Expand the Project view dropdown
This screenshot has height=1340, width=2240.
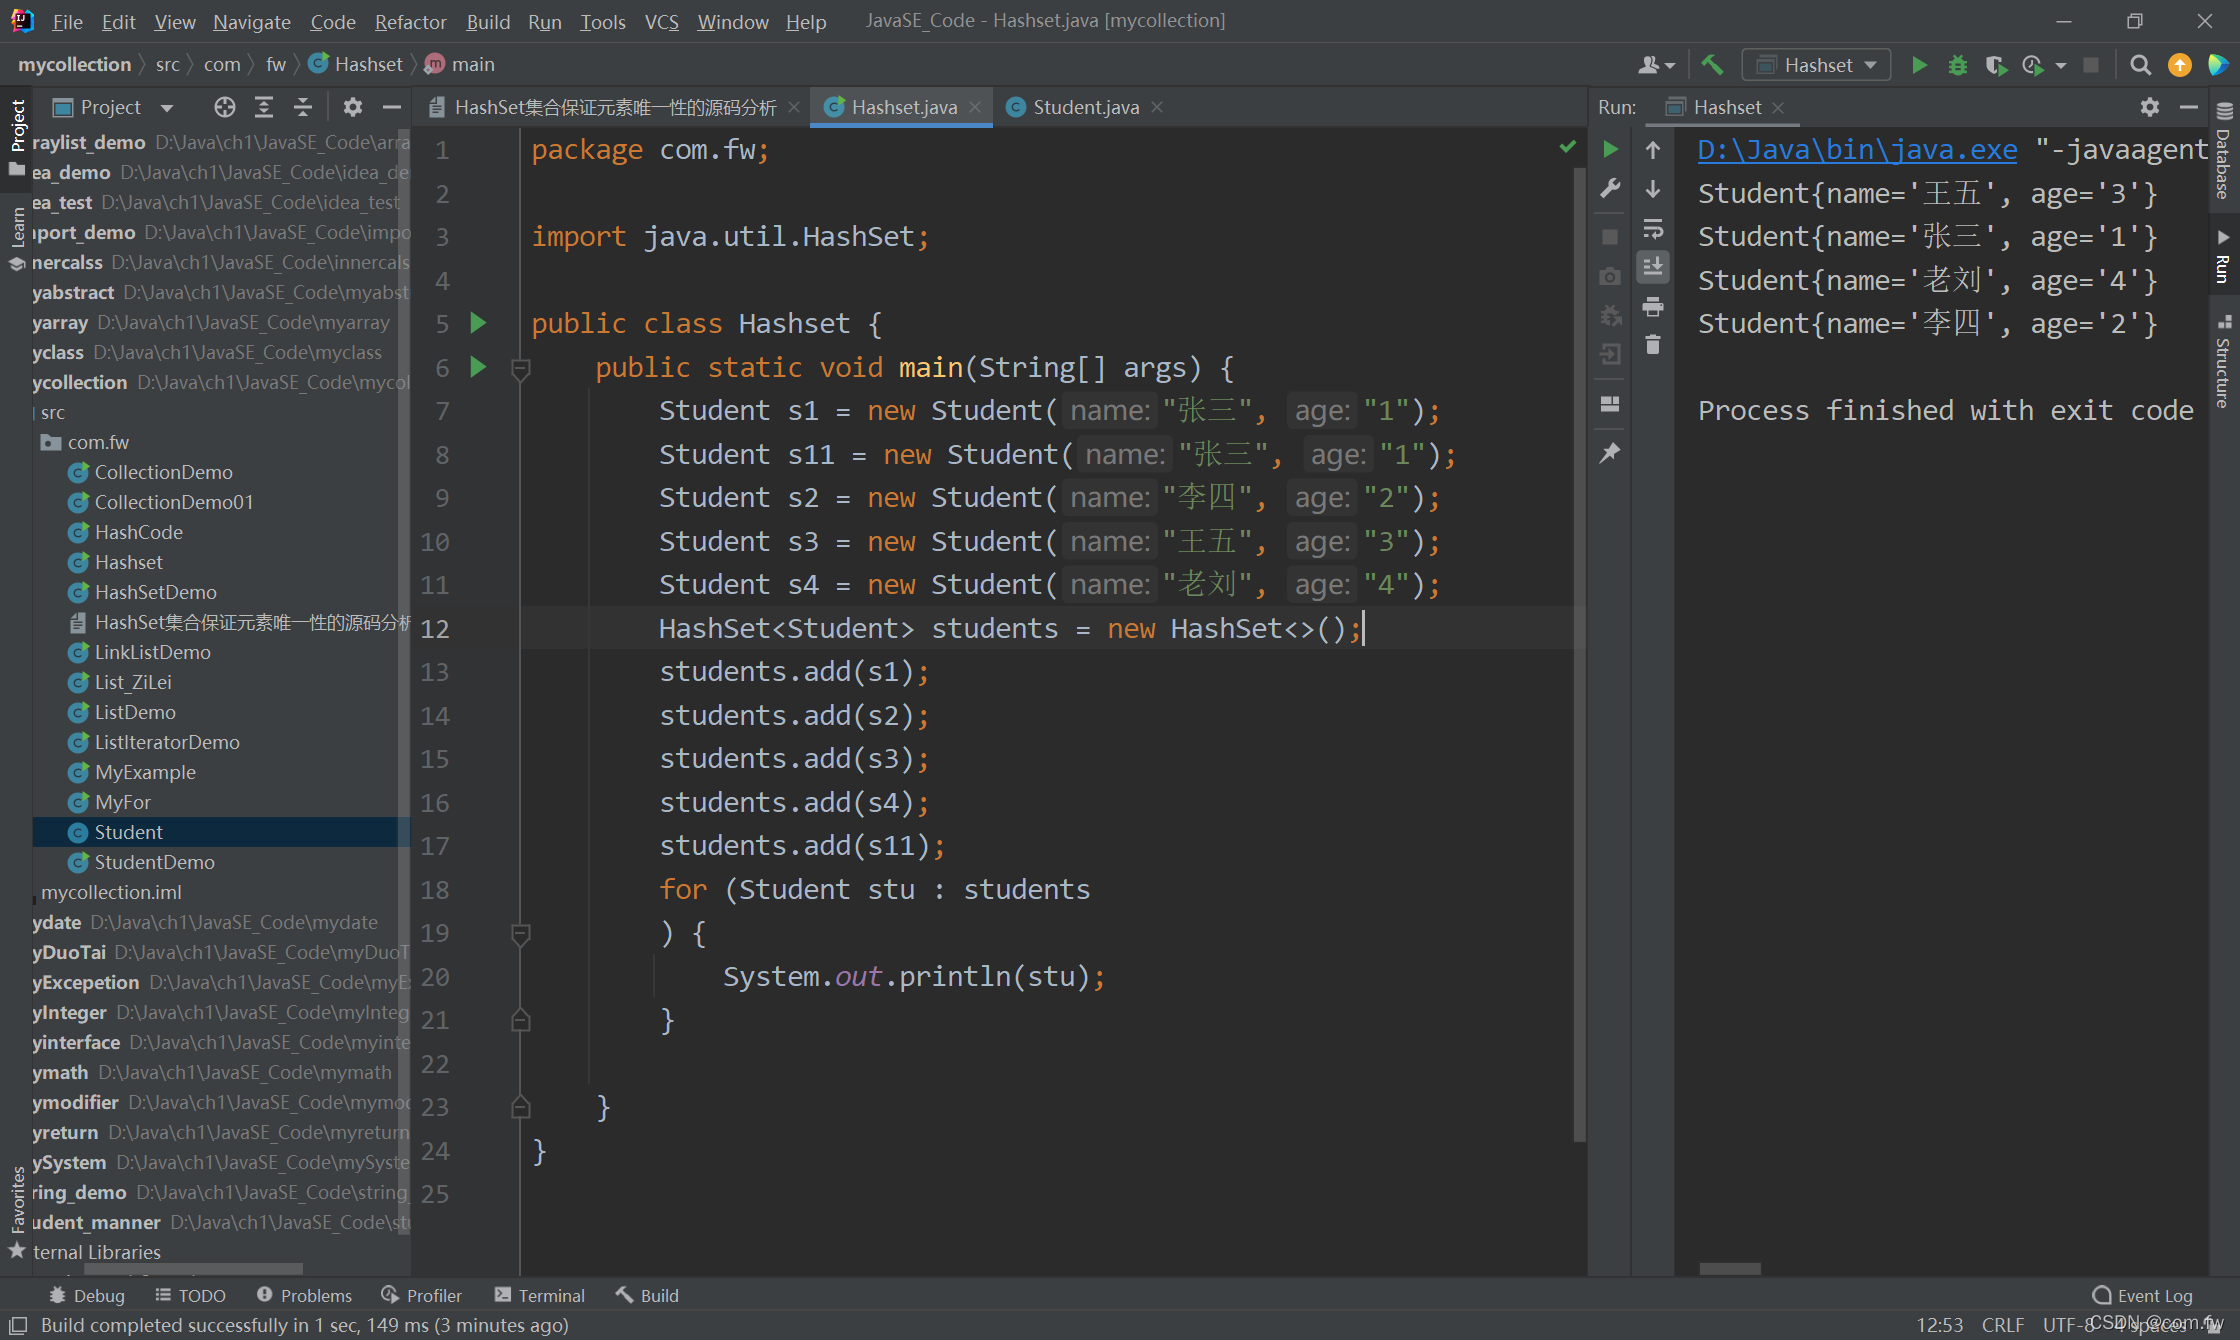pos(167,107)
